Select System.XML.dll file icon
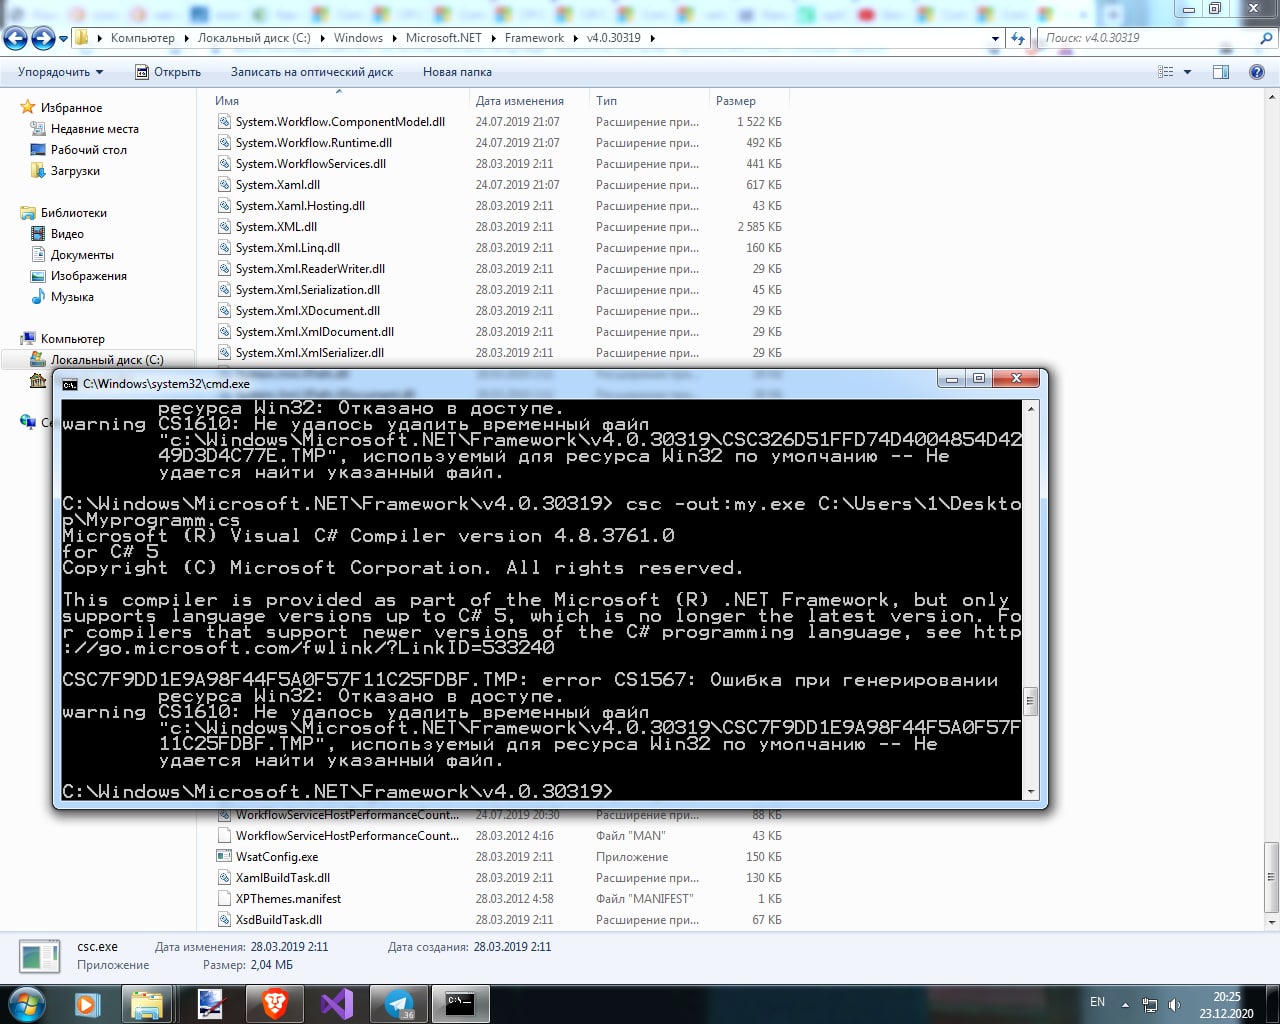The height and width of the screenshot is (1024, 1280). tap(225, 227)
